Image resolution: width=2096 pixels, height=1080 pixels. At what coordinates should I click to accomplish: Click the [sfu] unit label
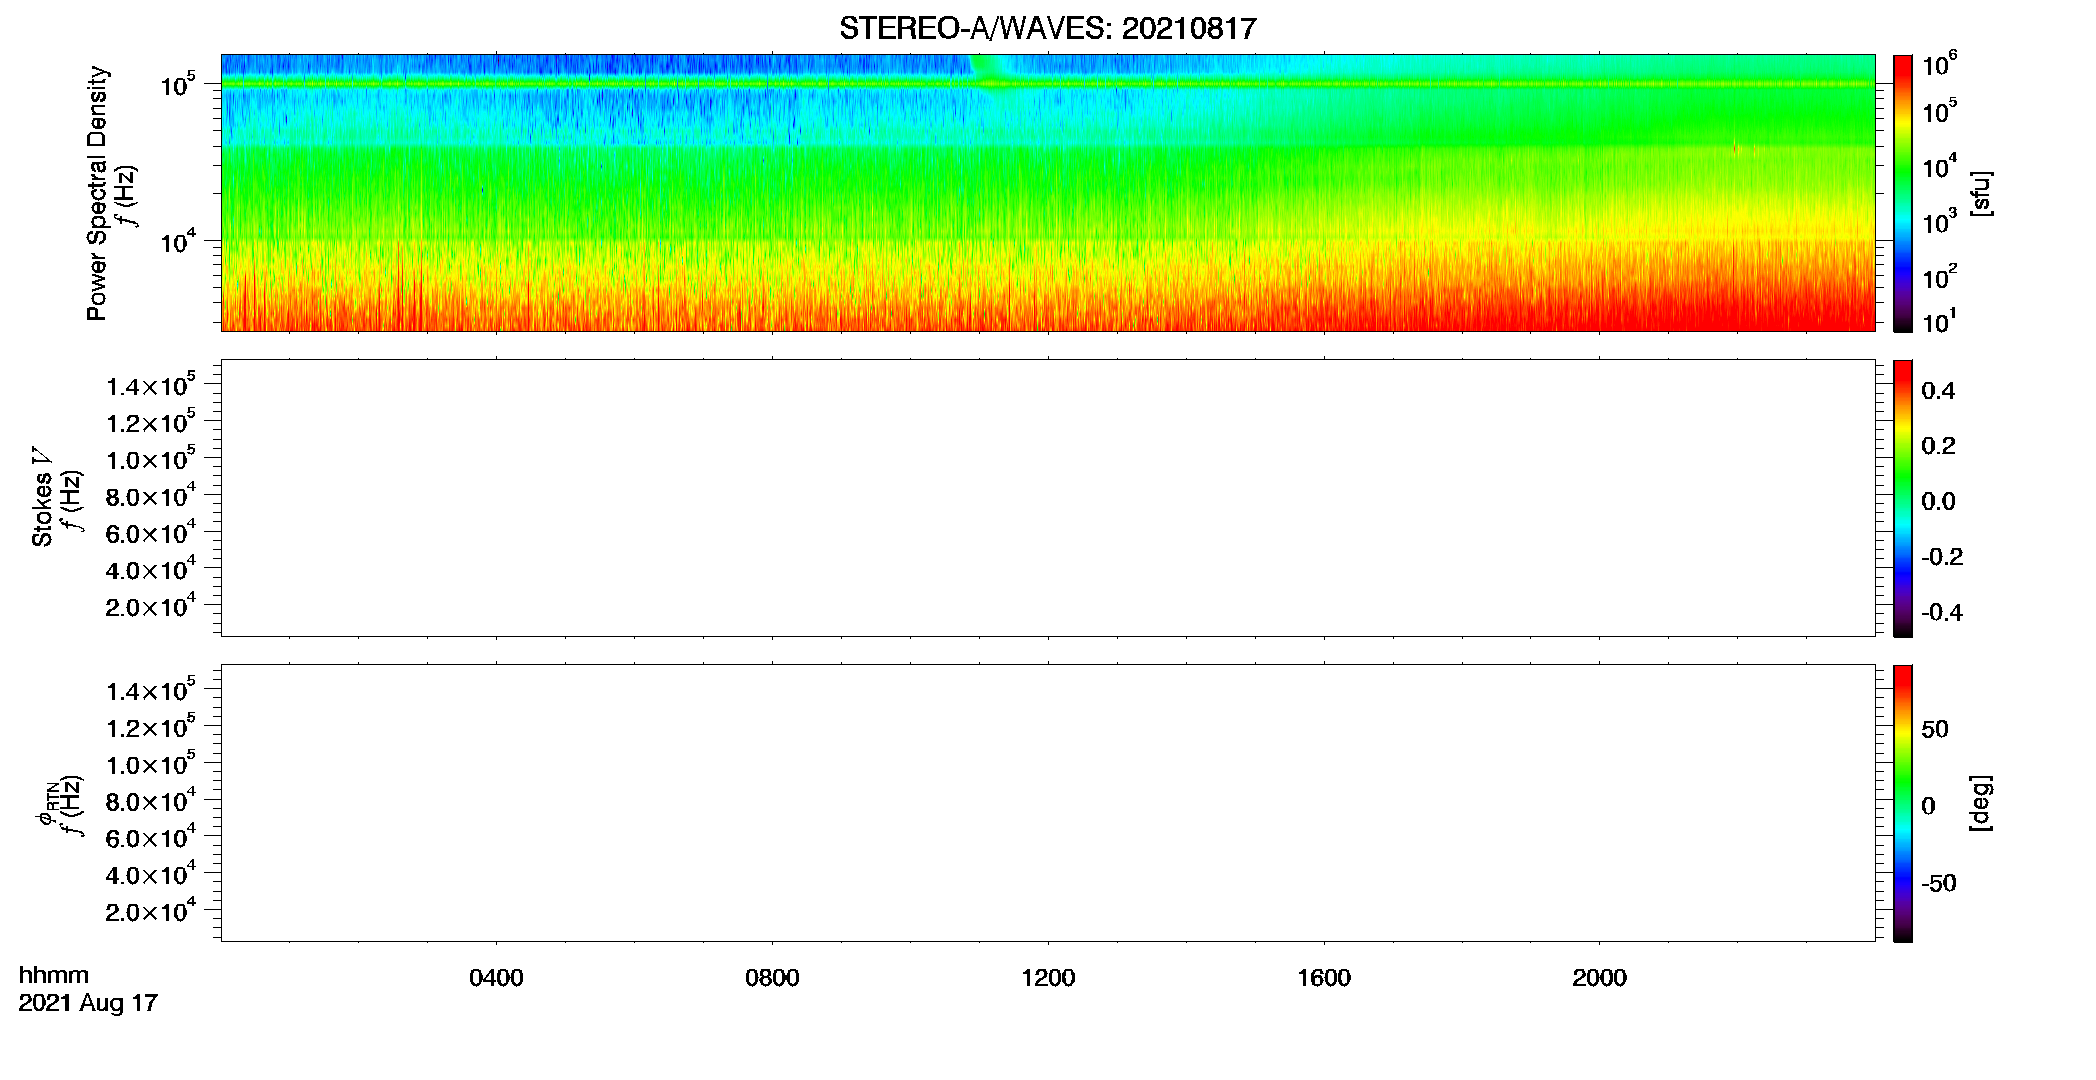point(1981,193)
